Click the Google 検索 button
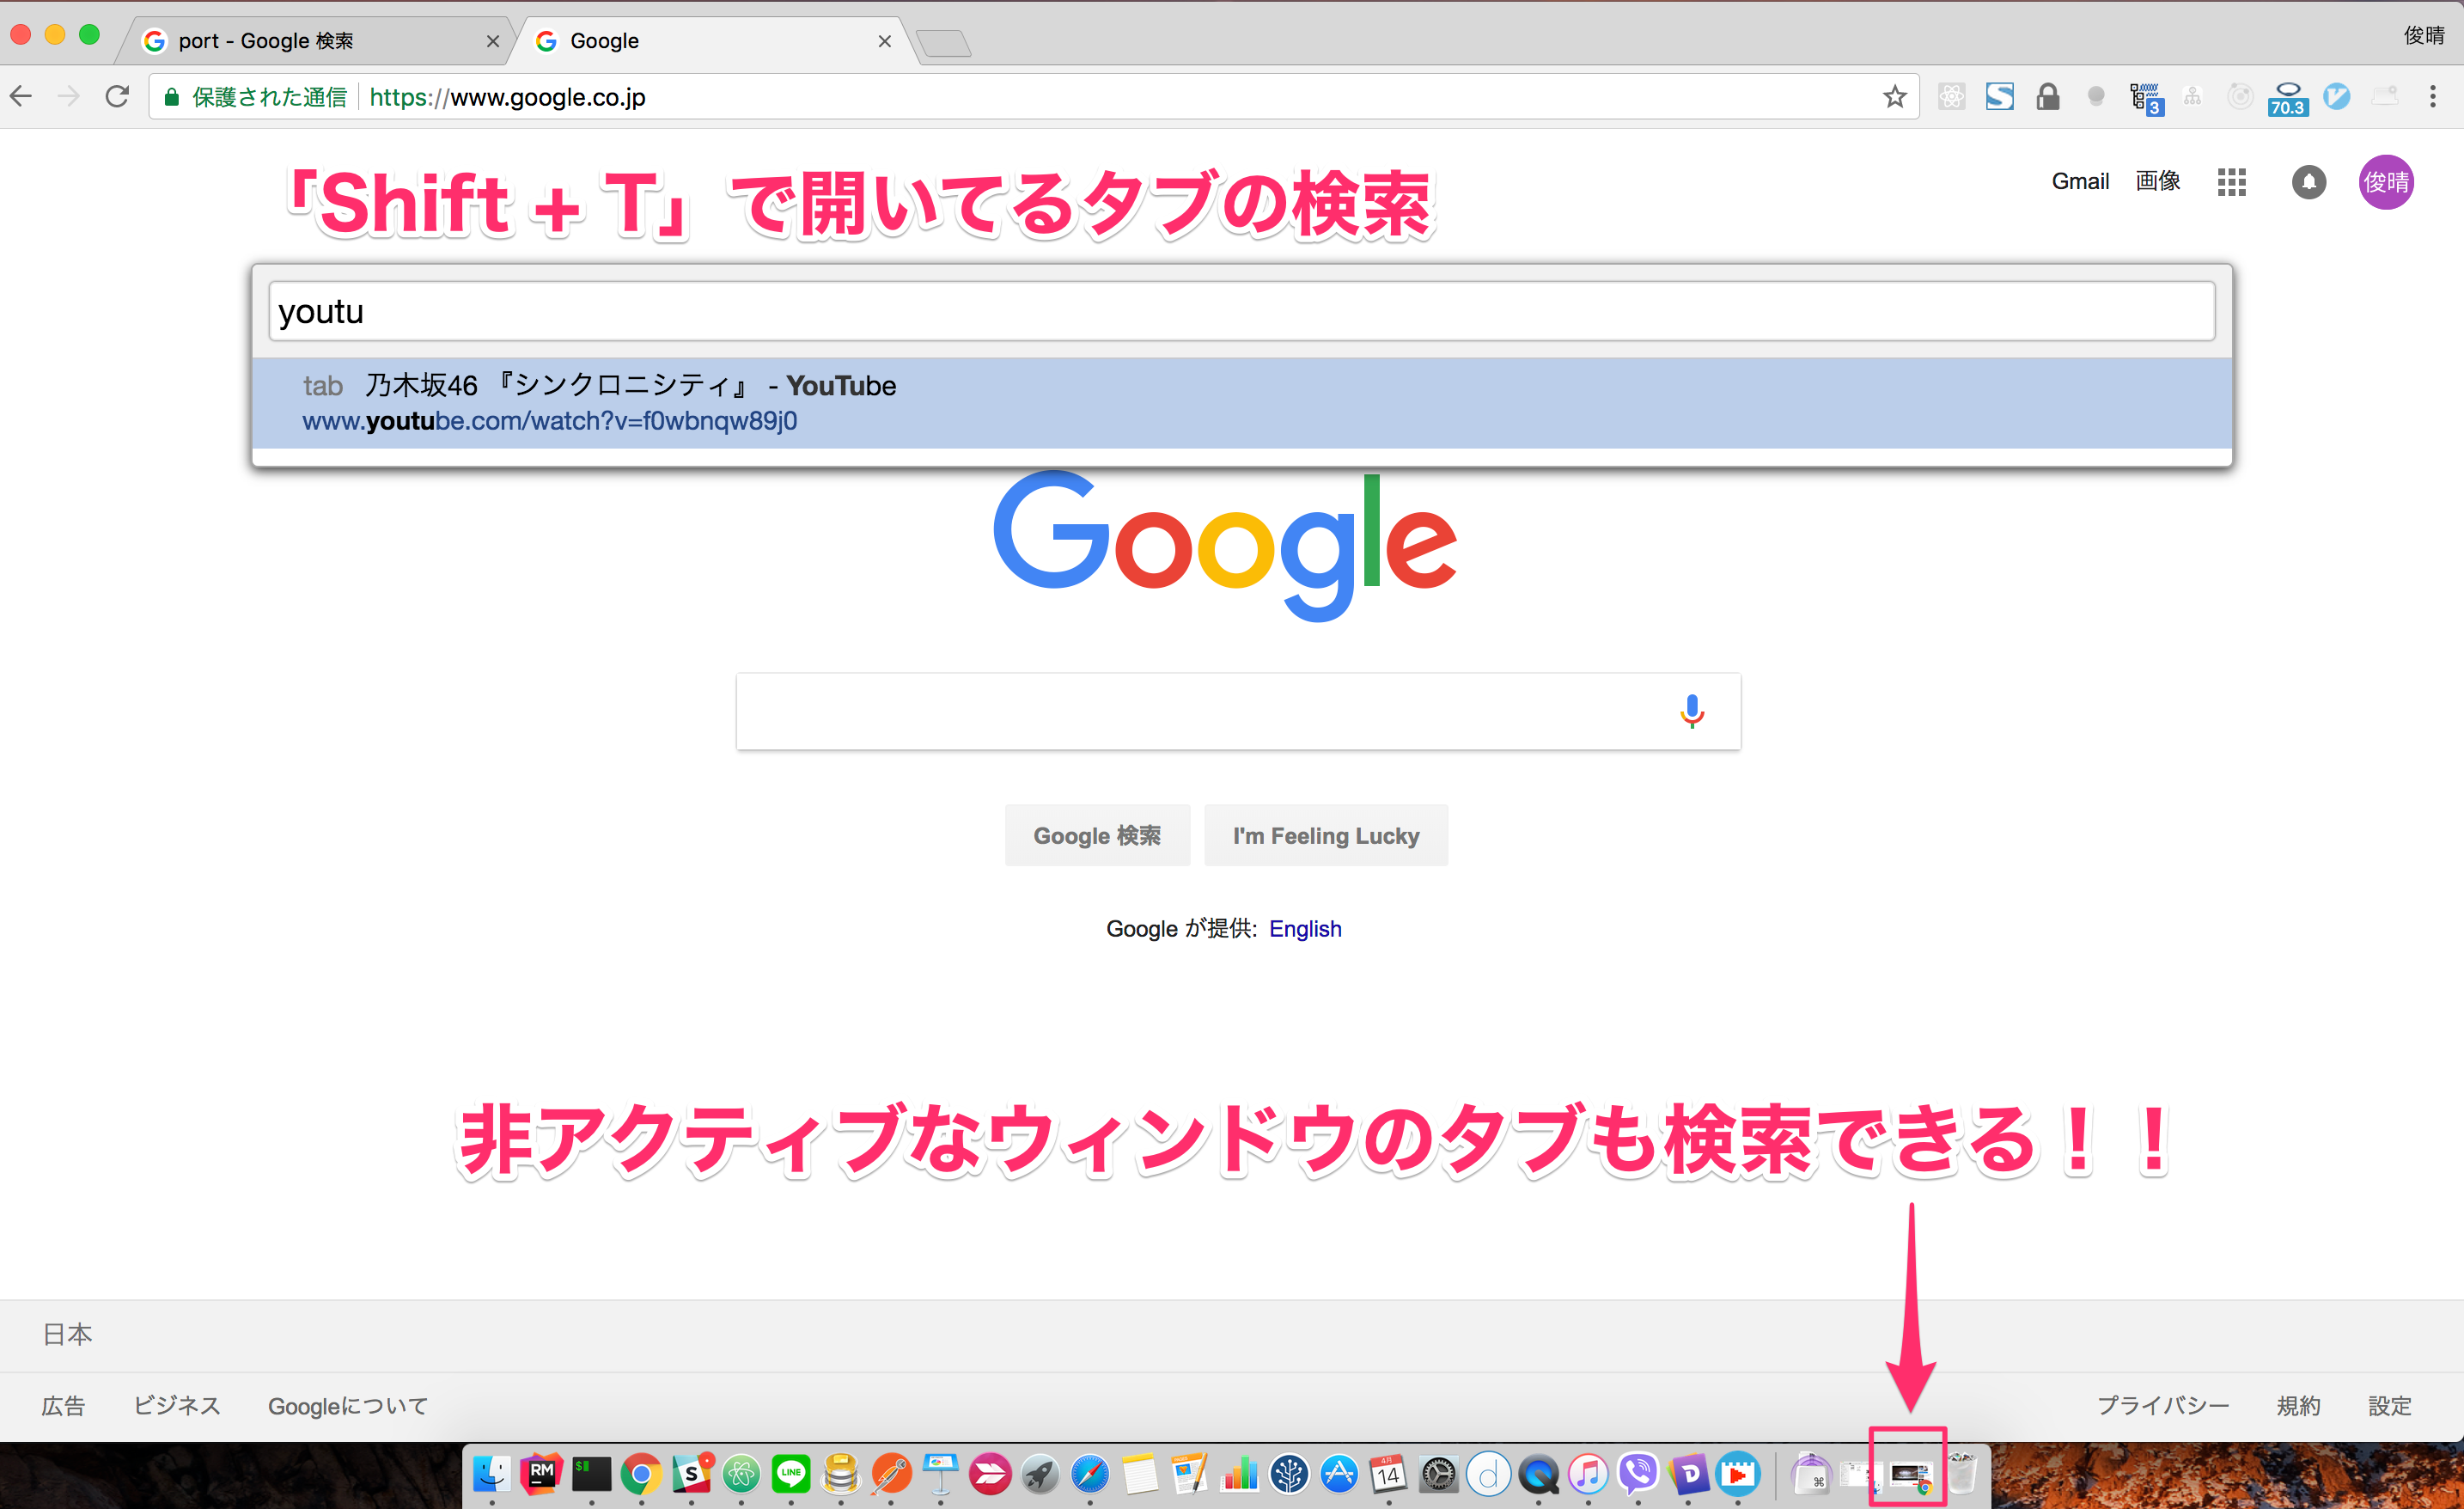 pos(1097,835)
